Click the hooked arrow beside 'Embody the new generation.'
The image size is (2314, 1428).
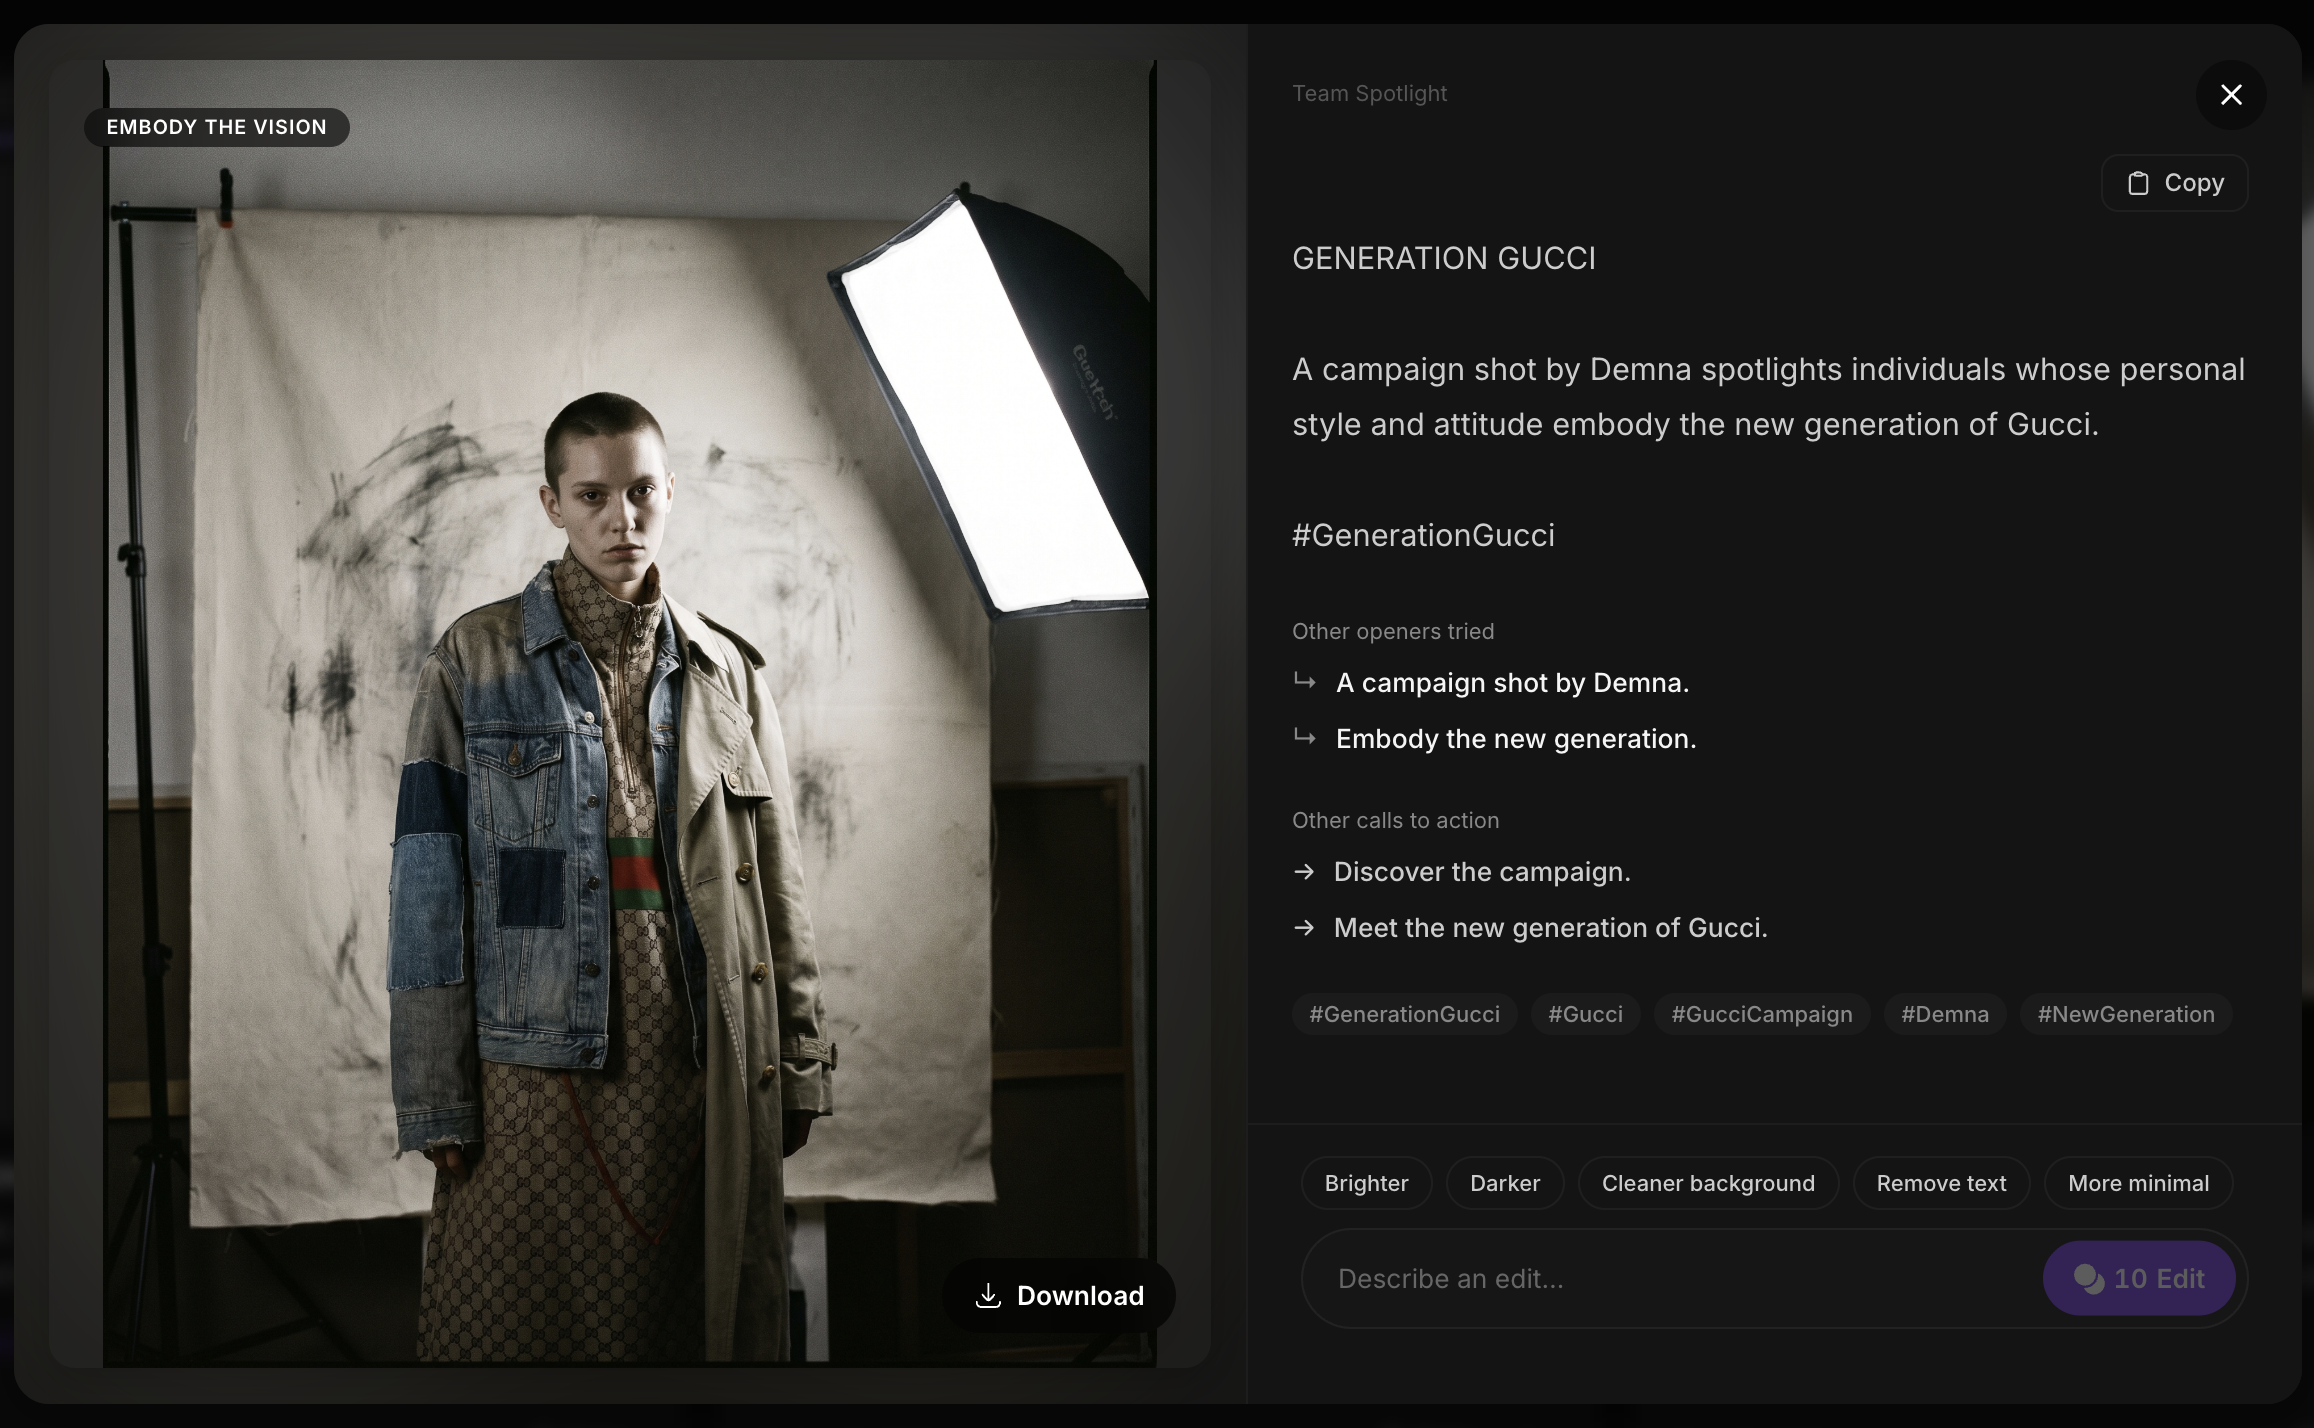coord(1304,737)
